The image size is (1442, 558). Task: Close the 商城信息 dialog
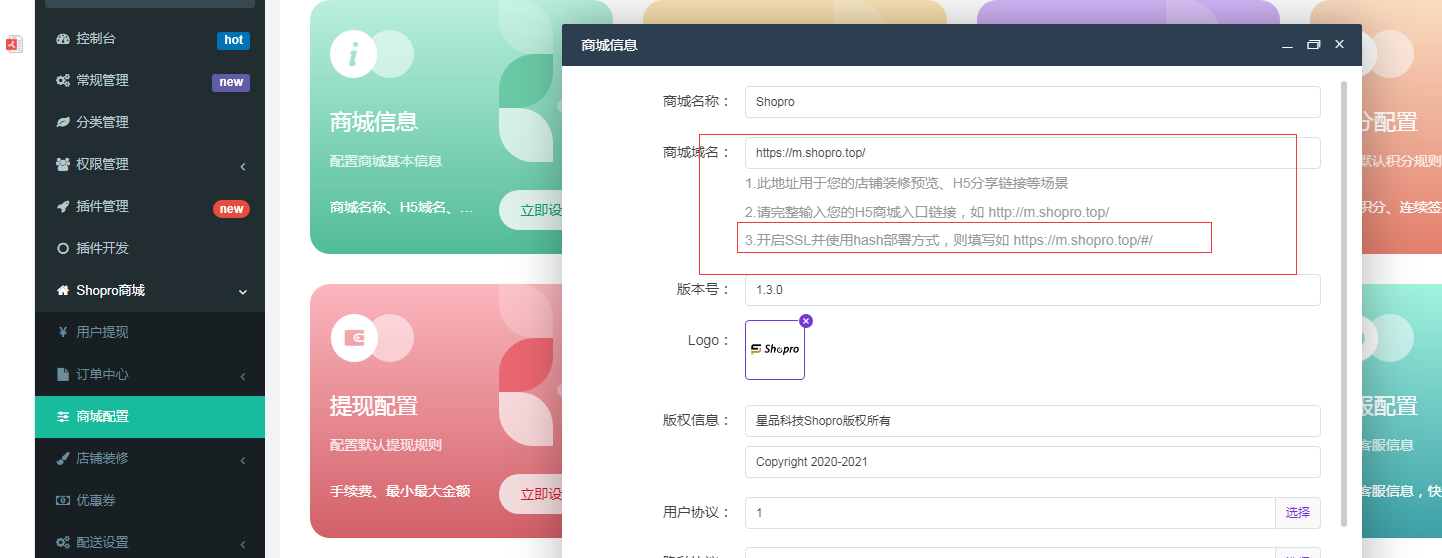[1339, 45]
